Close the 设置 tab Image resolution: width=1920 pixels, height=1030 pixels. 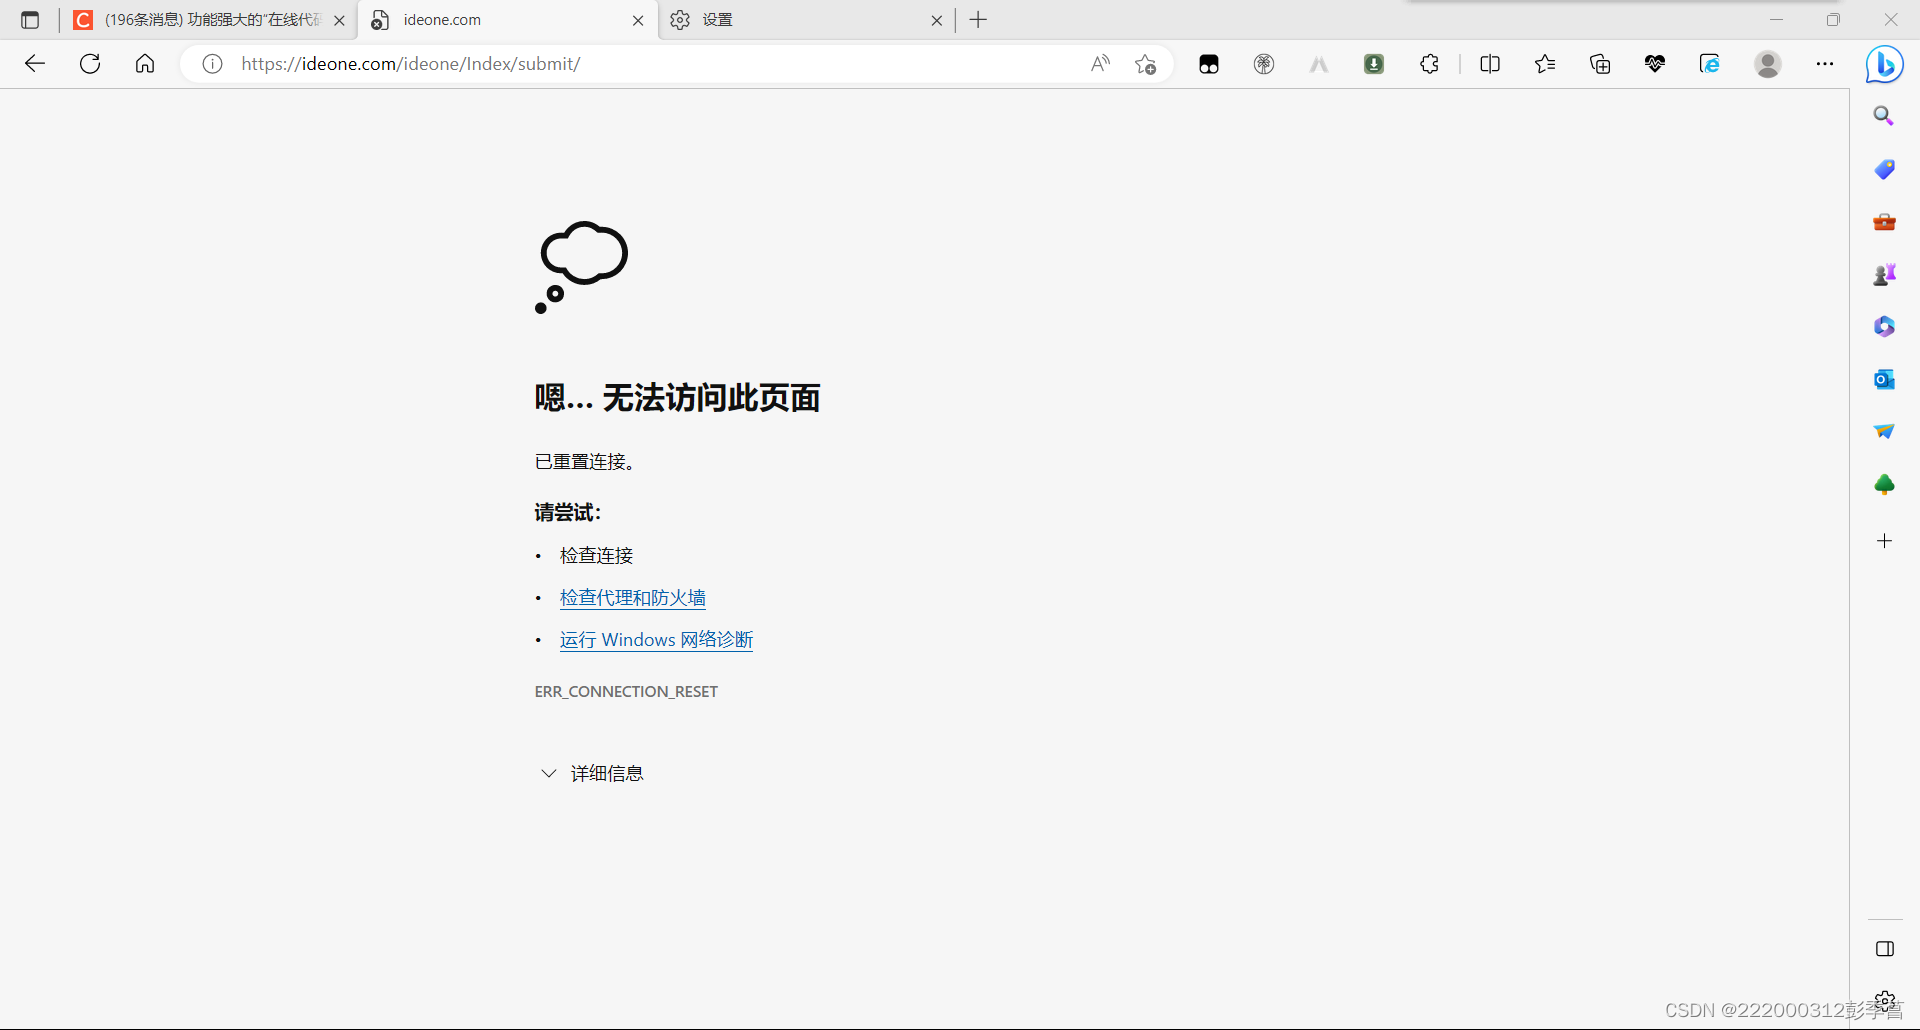tap(937, 20)
